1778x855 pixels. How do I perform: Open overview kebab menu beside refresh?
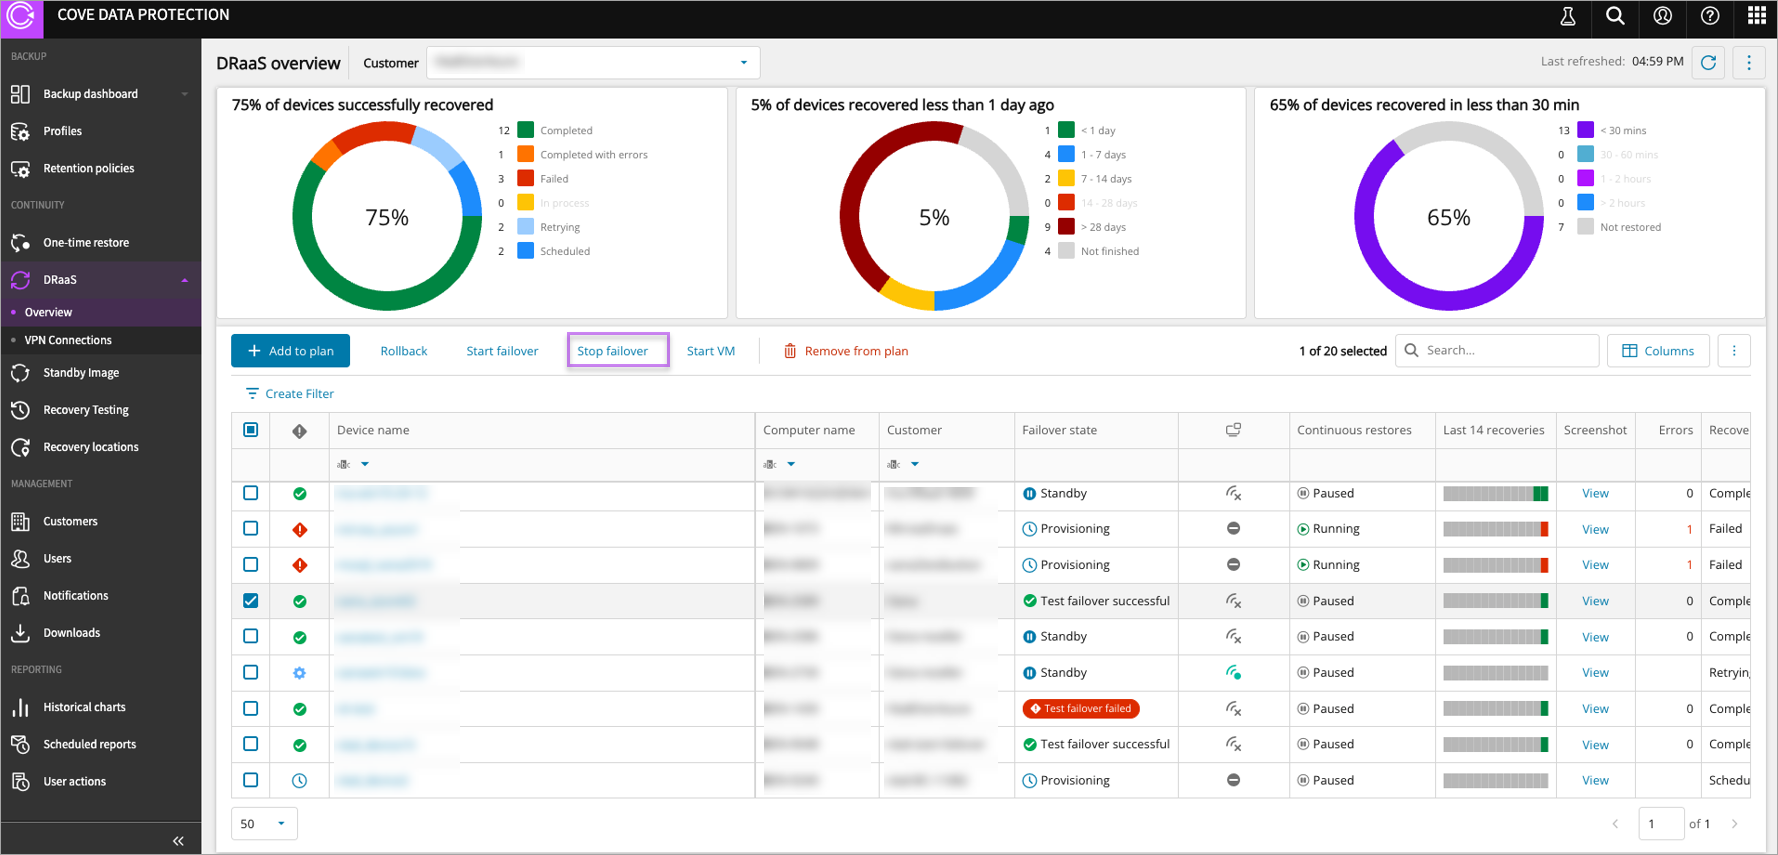coord(1748,63)
